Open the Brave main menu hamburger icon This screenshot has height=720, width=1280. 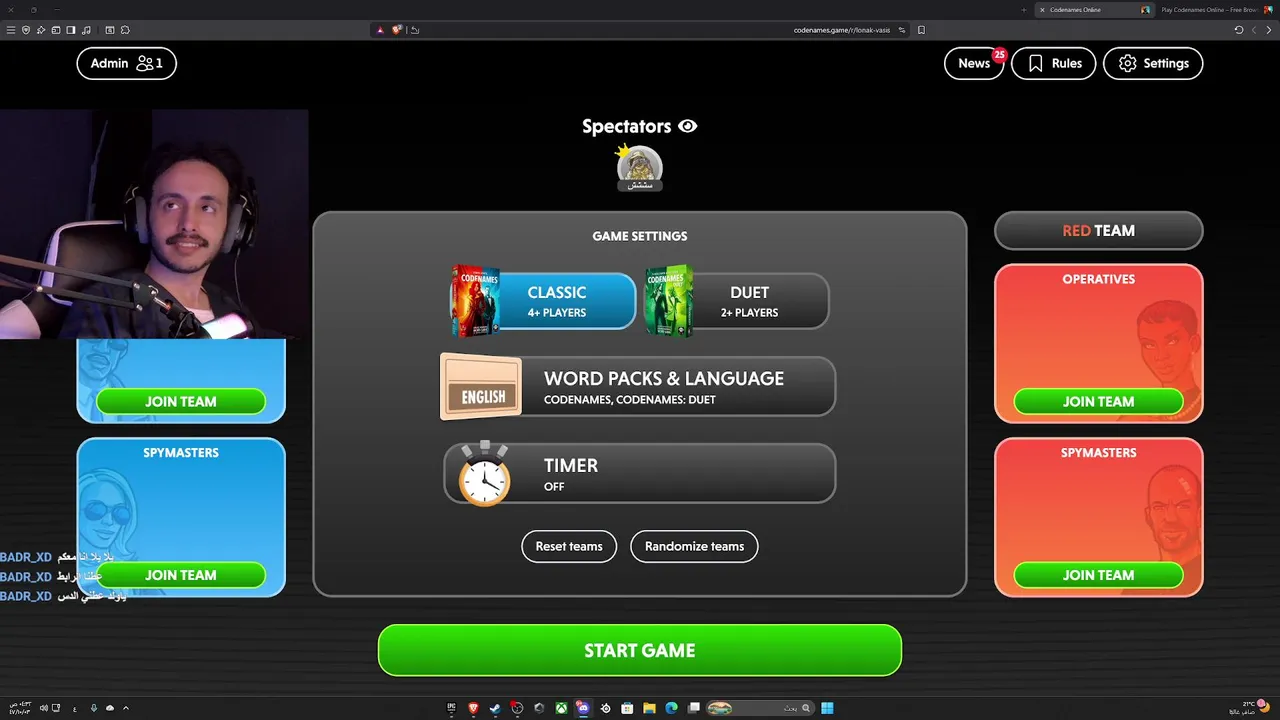pyautogui.click(x=11, y=30)
